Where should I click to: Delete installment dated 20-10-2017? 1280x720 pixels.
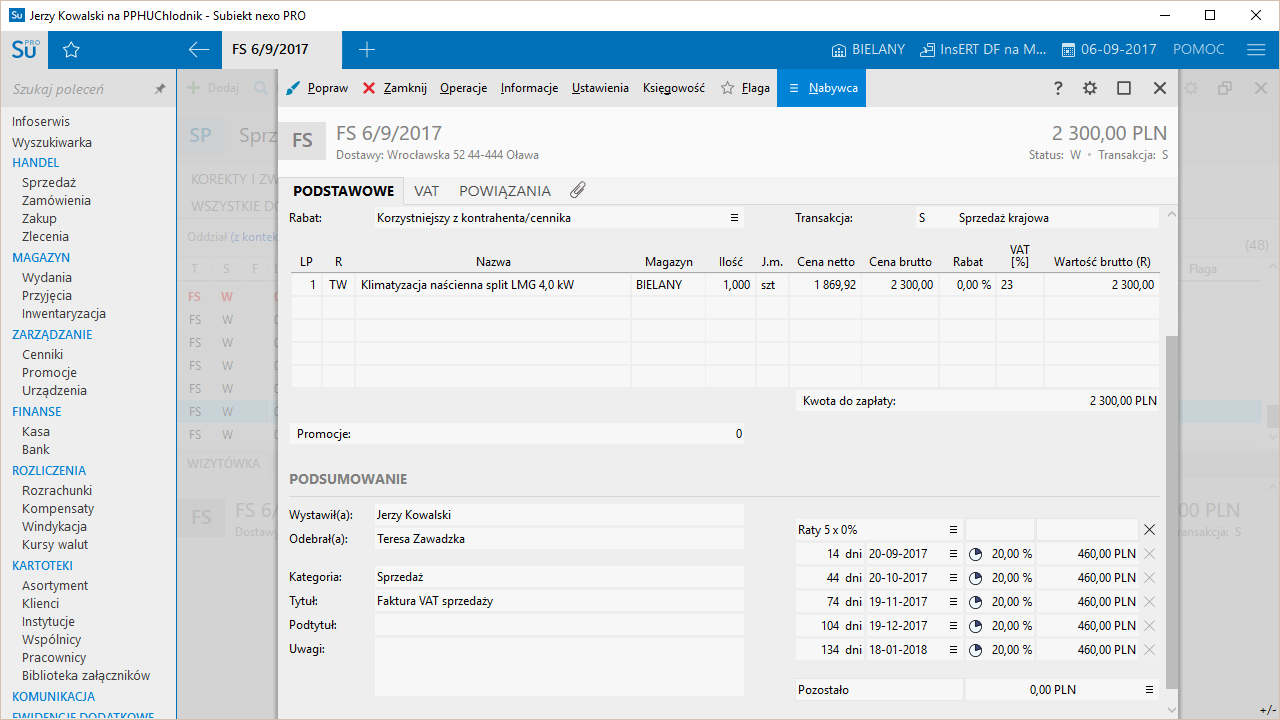1149,578
